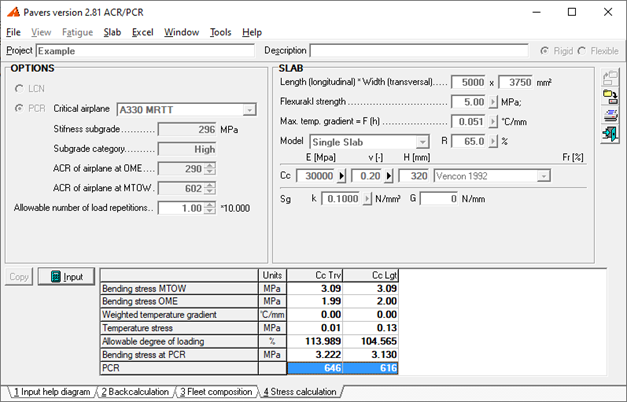Expand the Model Single Slab dropdown
627x402 pixels.
click(x=422, y=142)
